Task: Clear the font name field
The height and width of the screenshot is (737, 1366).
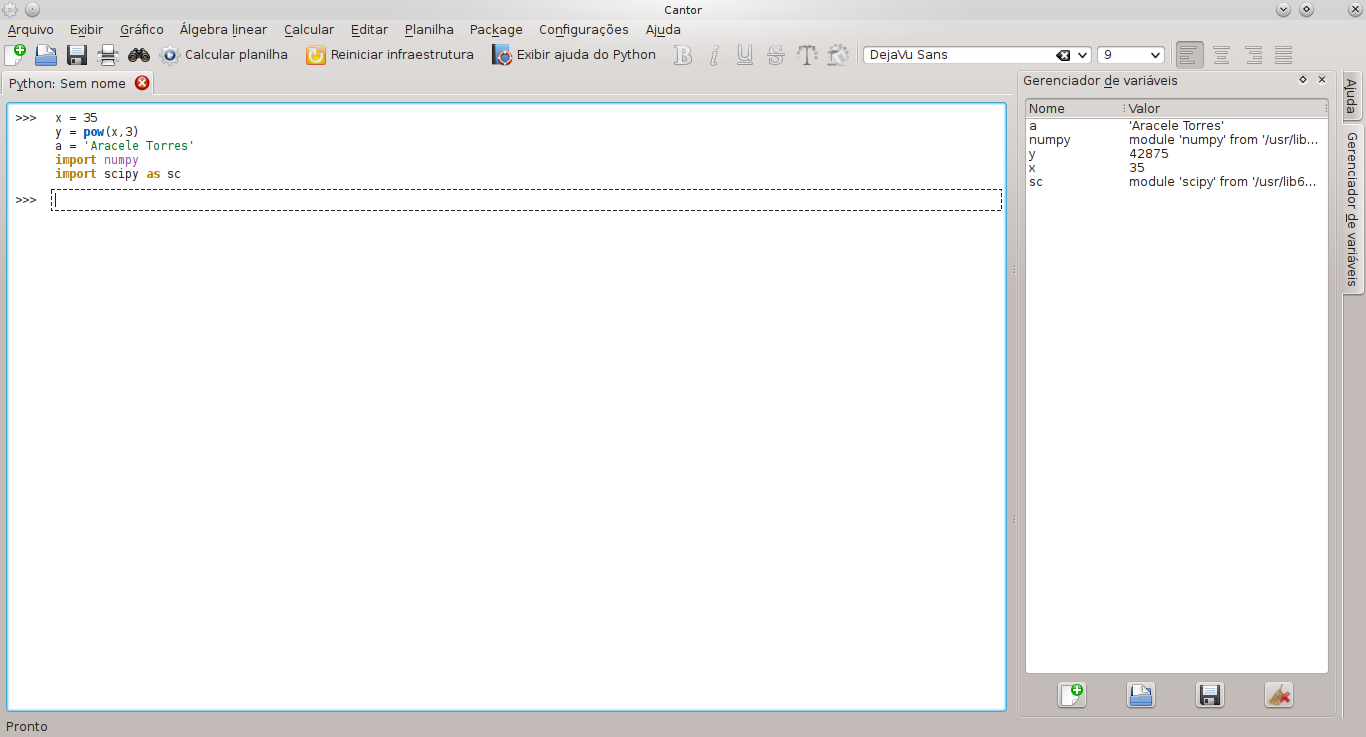Action: (1063, 55)
